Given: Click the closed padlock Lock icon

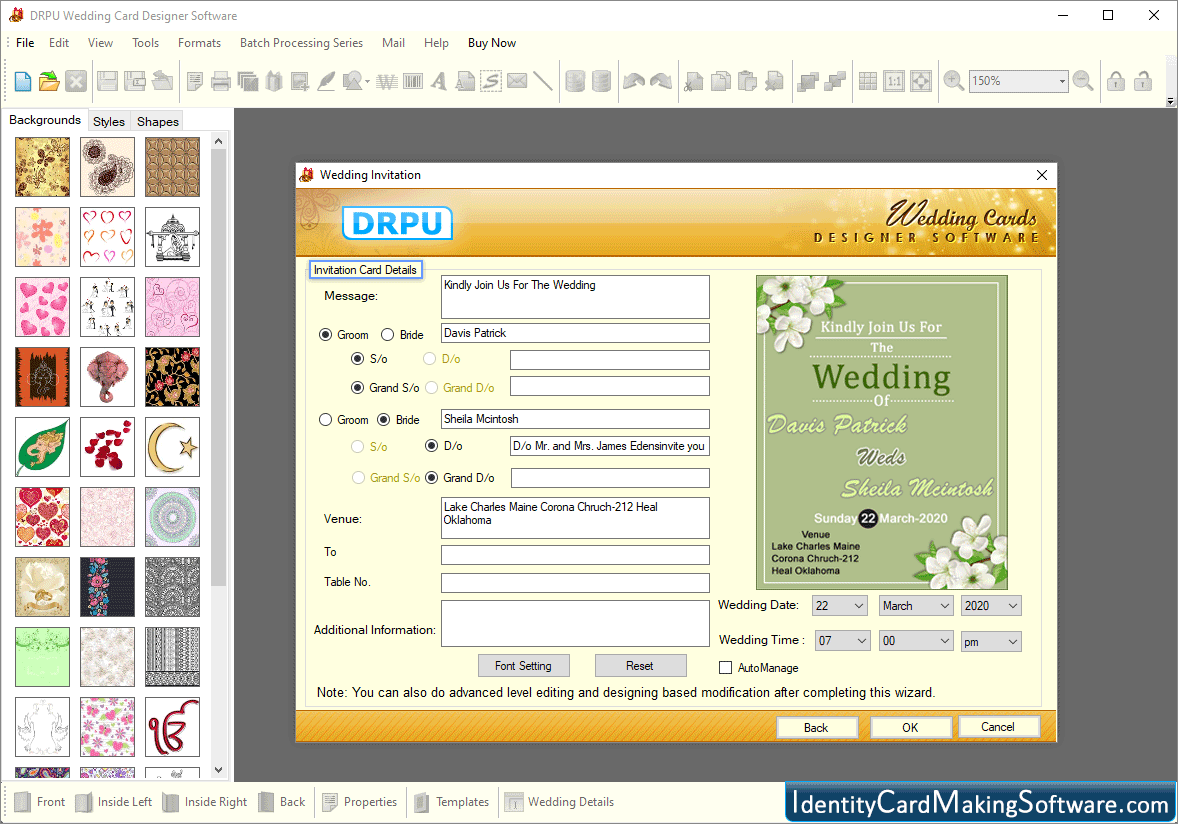Looking at the screenshot, I should coord(1116,81).
